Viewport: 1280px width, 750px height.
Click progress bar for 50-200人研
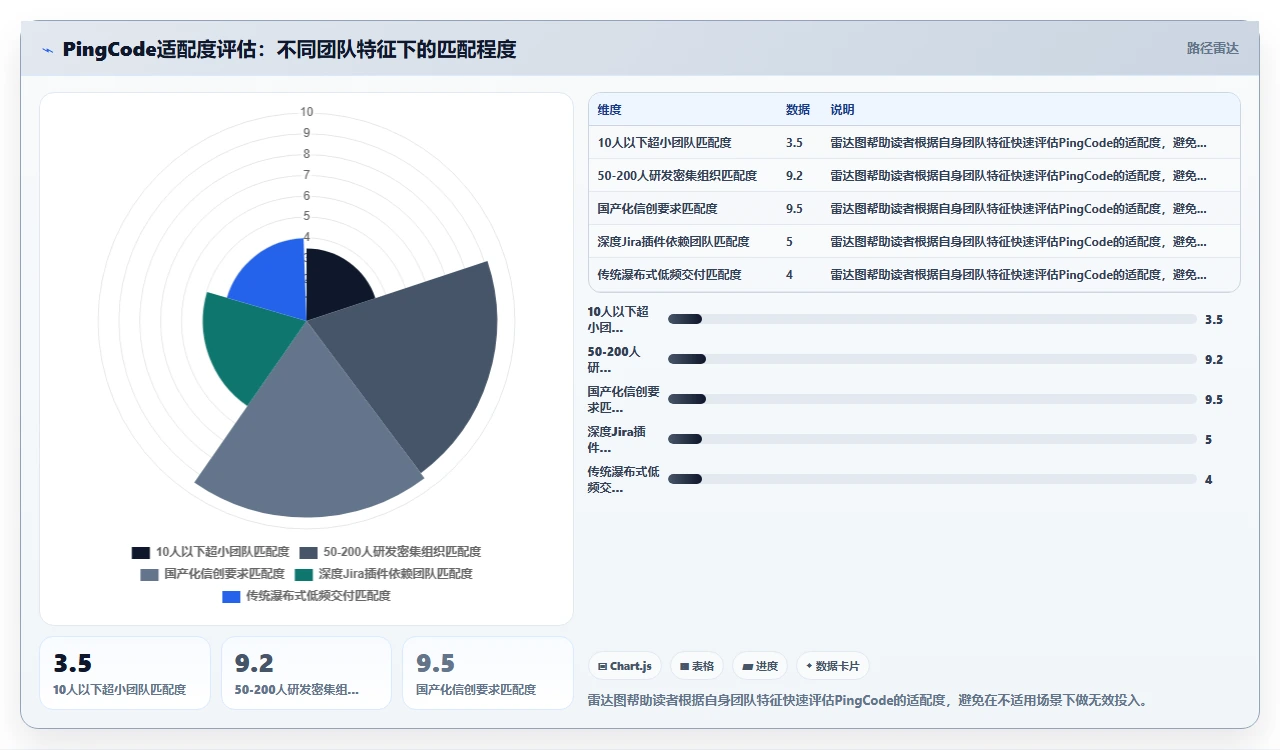click(x=932, y=359)
